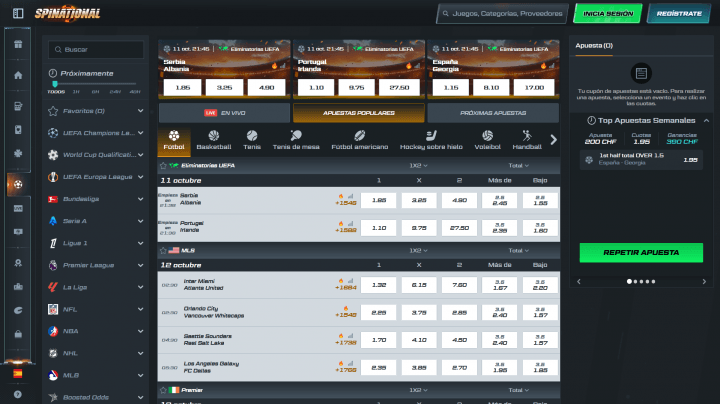Open the En Vivo live tab
The width and height of the screenshot is (720, 404).
224,113
